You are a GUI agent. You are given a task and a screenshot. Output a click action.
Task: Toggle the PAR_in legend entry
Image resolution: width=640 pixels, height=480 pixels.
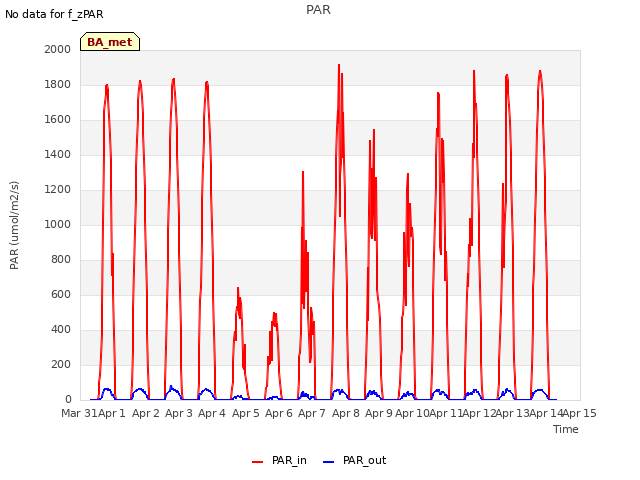coord(279,460)
